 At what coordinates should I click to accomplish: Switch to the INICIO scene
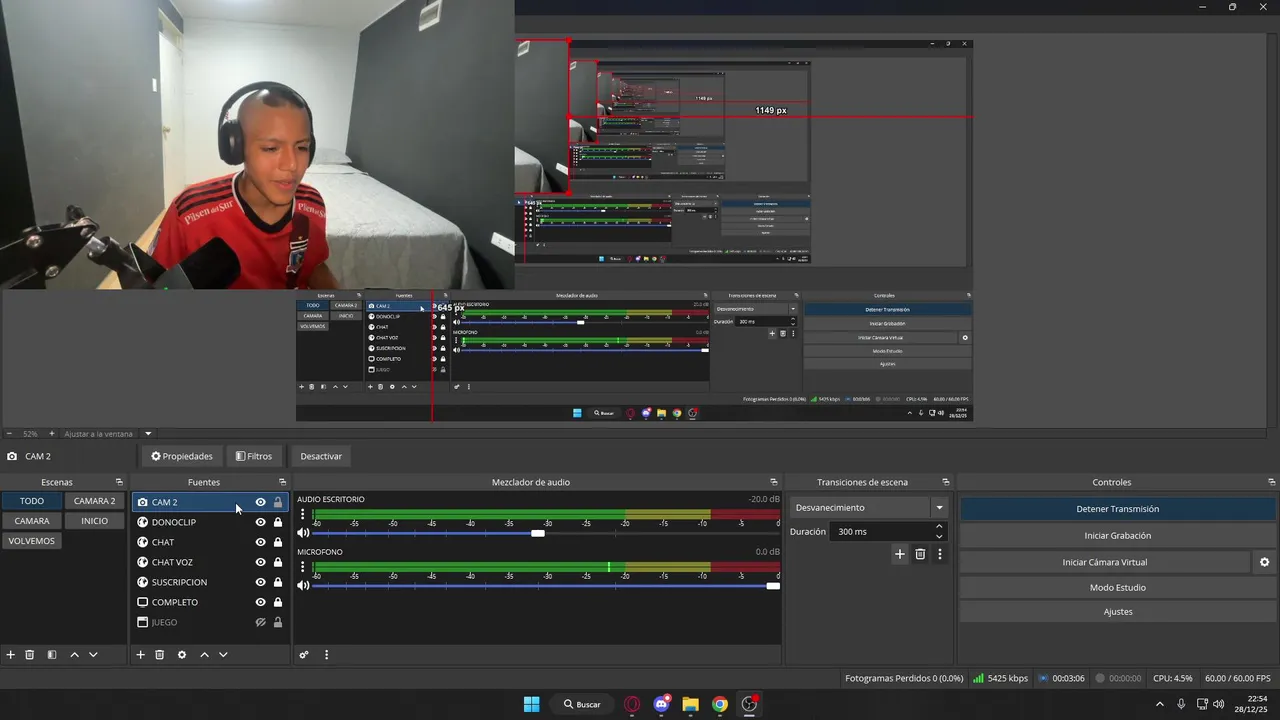pos(94,521)
